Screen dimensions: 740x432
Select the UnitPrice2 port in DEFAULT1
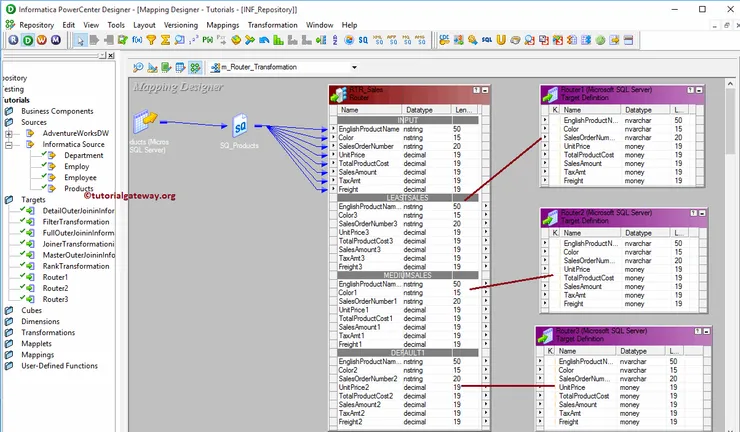coord(354,387)
